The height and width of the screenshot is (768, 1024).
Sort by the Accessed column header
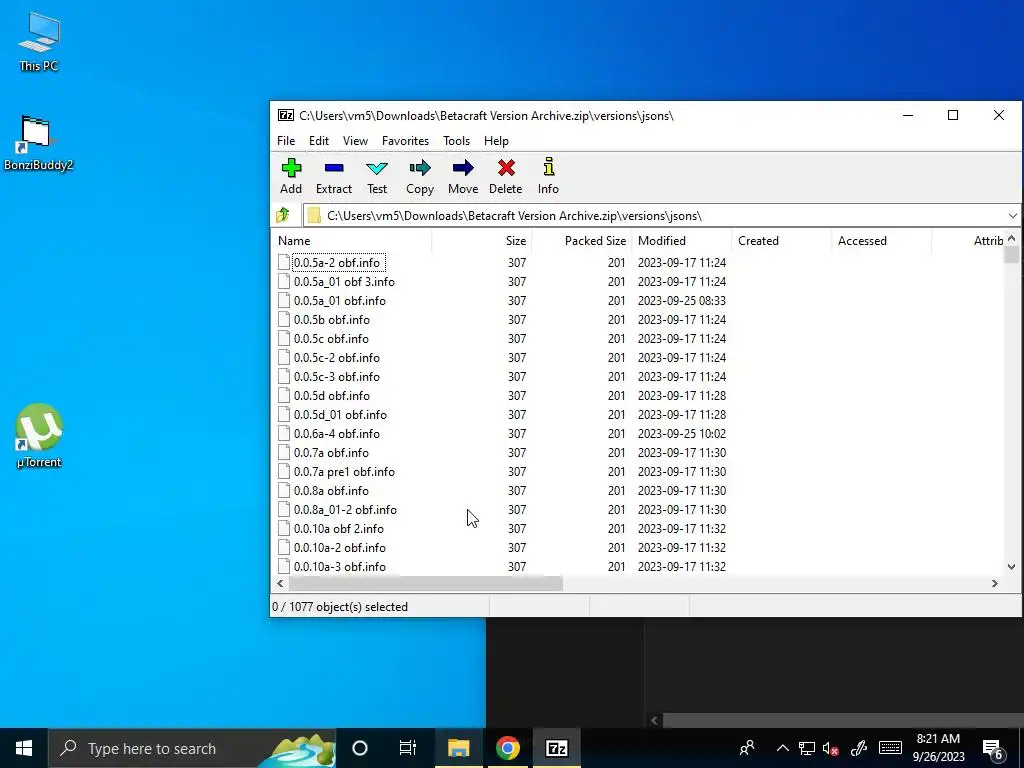(x=881, y=241)
